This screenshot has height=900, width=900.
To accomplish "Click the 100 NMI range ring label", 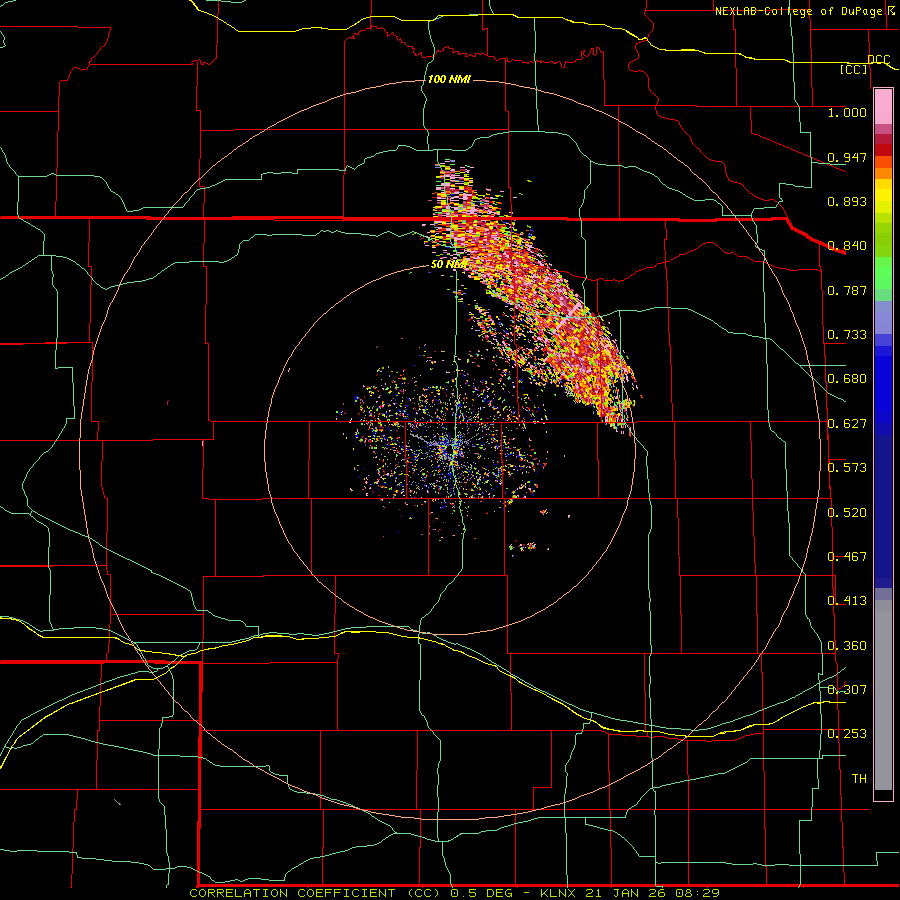I will [449, 79].
